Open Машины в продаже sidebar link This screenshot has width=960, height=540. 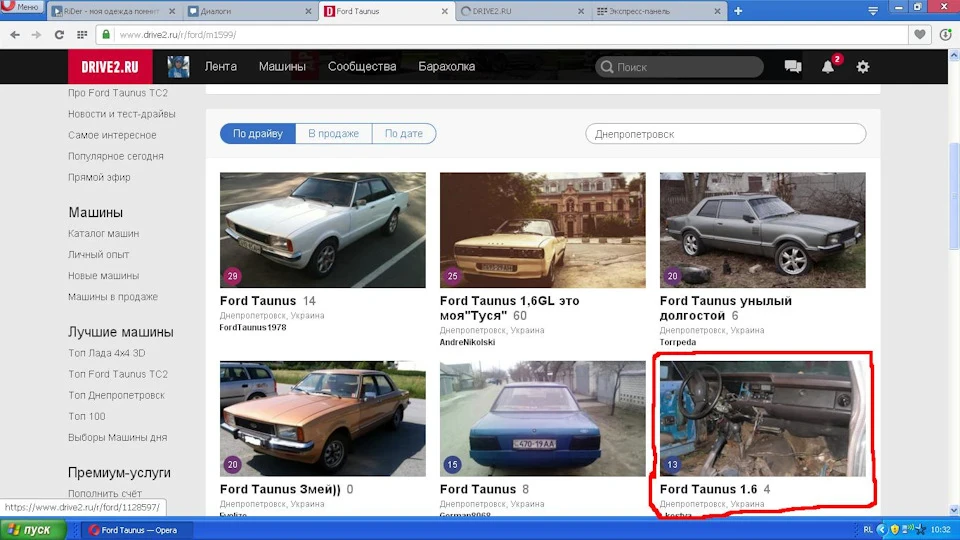[x=113, y=296]
